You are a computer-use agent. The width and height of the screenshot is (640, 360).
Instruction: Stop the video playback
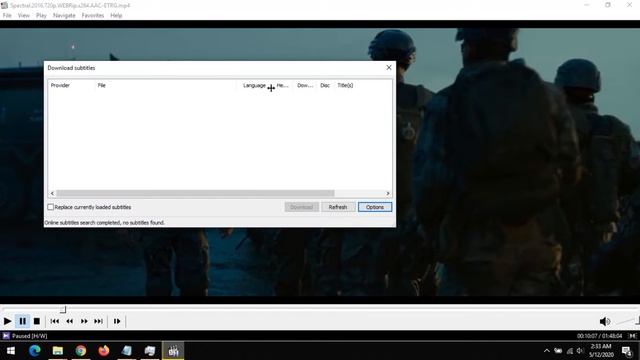pyautogui.click(x=37, y=321)
